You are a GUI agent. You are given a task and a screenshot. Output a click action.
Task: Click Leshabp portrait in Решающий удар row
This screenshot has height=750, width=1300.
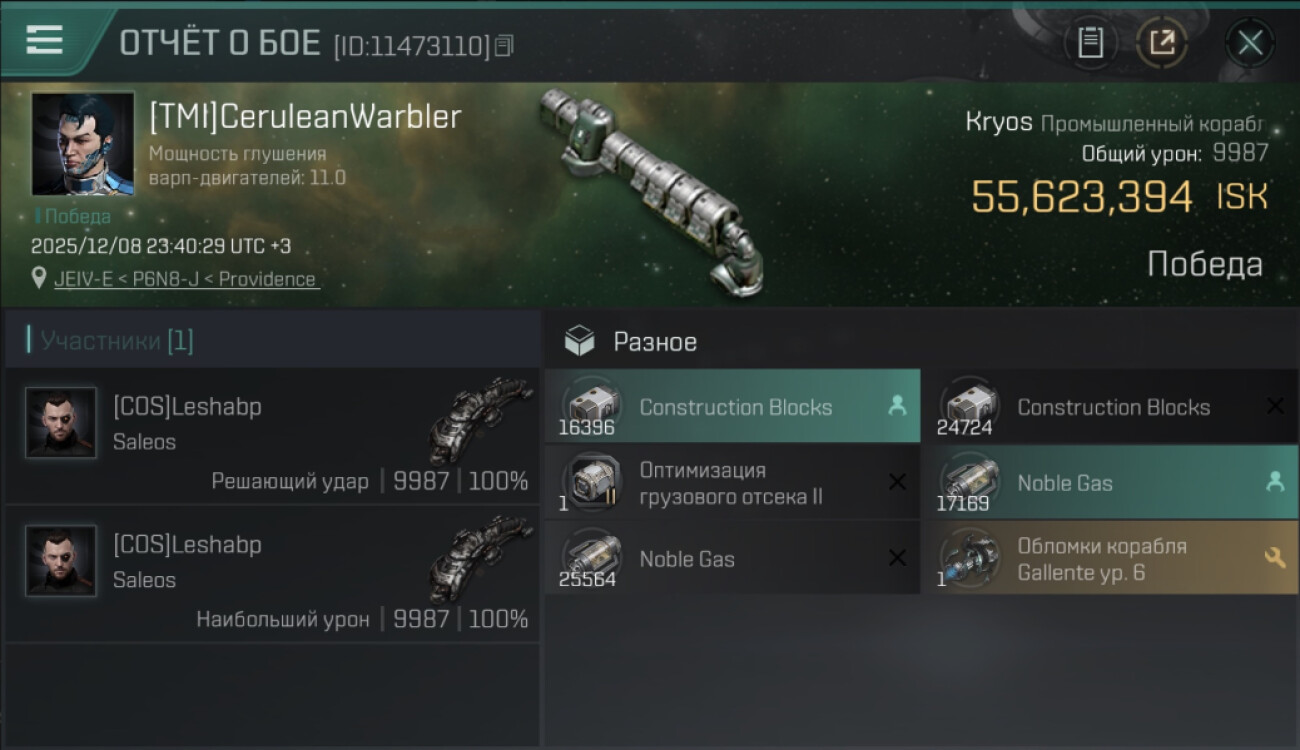tap(61, 423)
